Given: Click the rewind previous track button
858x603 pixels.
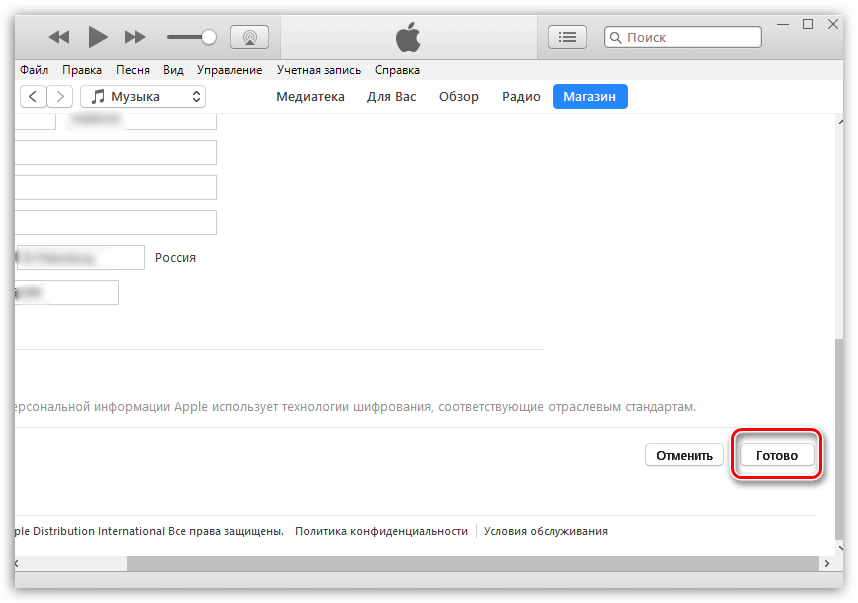Looking at the screenshot, I should [x=59, y=37].
